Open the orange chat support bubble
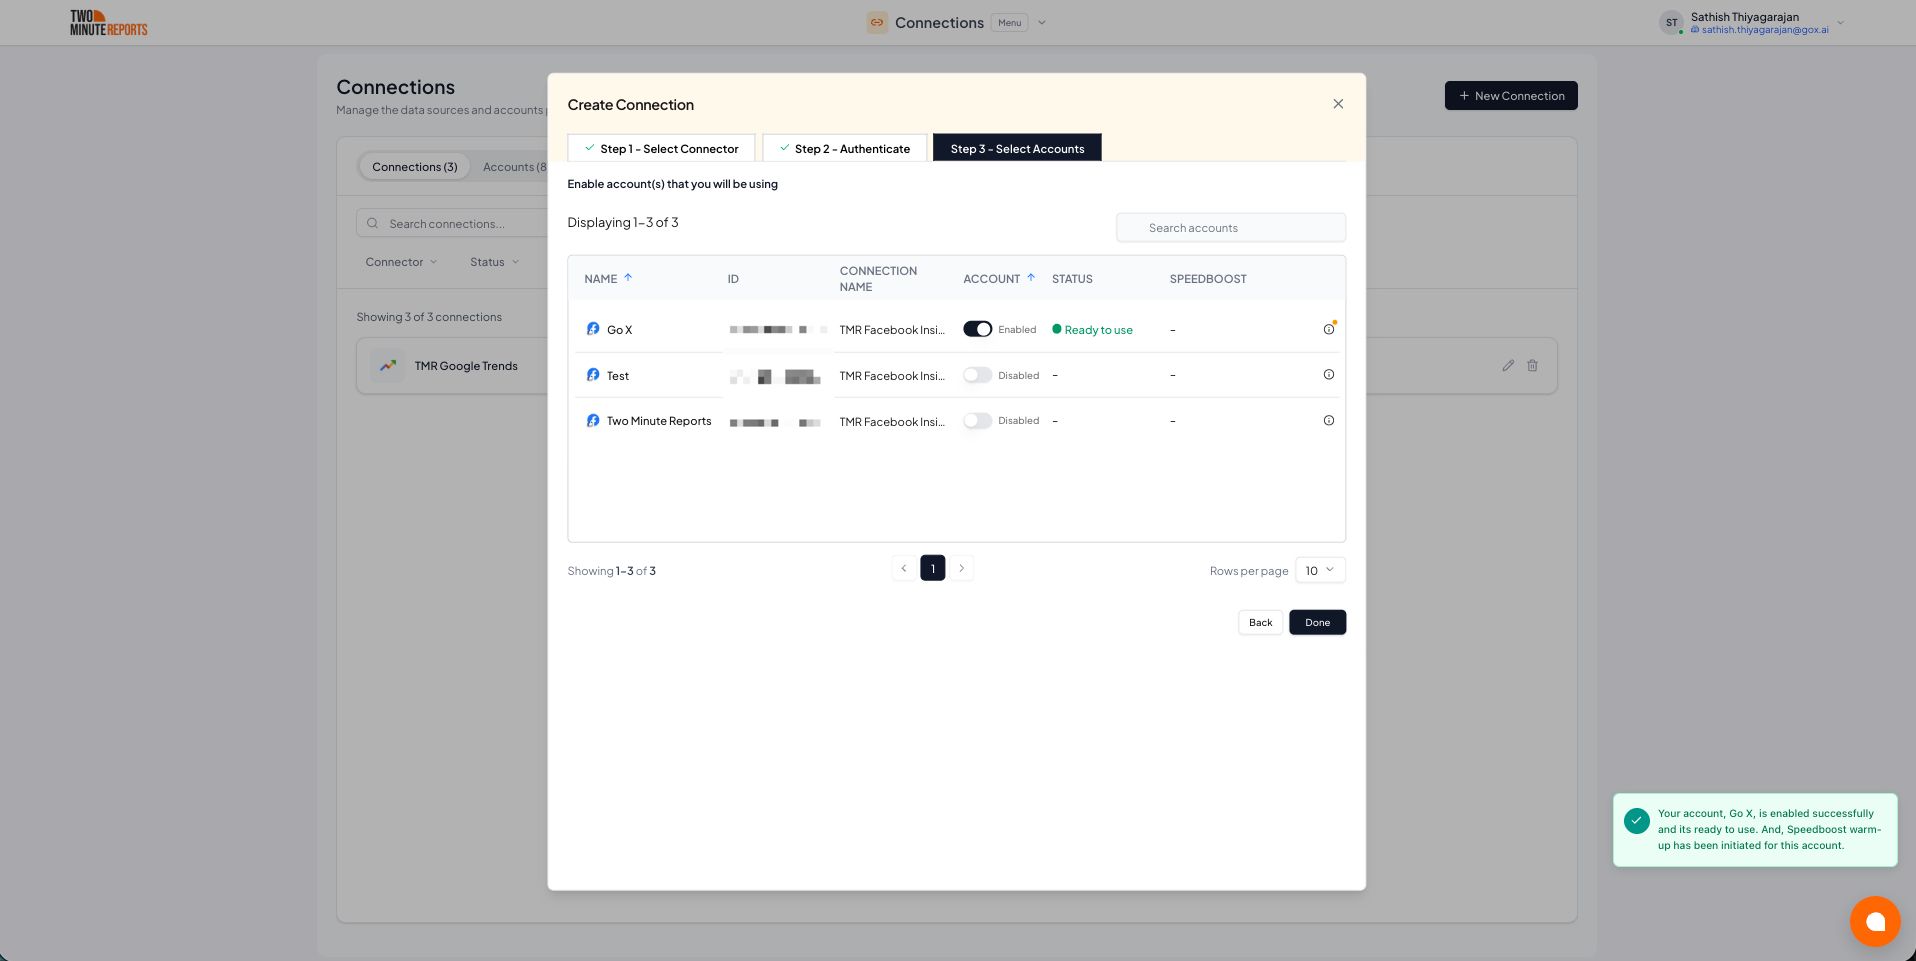This screenshot has height=961, width=1916. click(1874, 921)
